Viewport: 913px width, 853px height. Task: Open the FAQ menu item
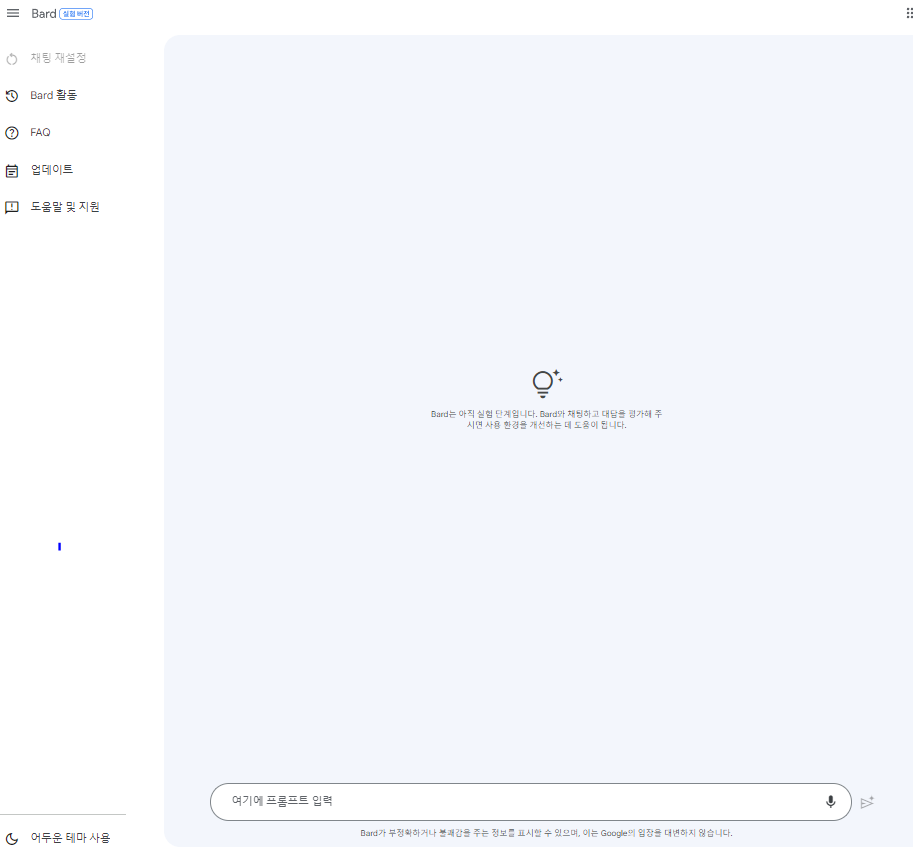40,132
